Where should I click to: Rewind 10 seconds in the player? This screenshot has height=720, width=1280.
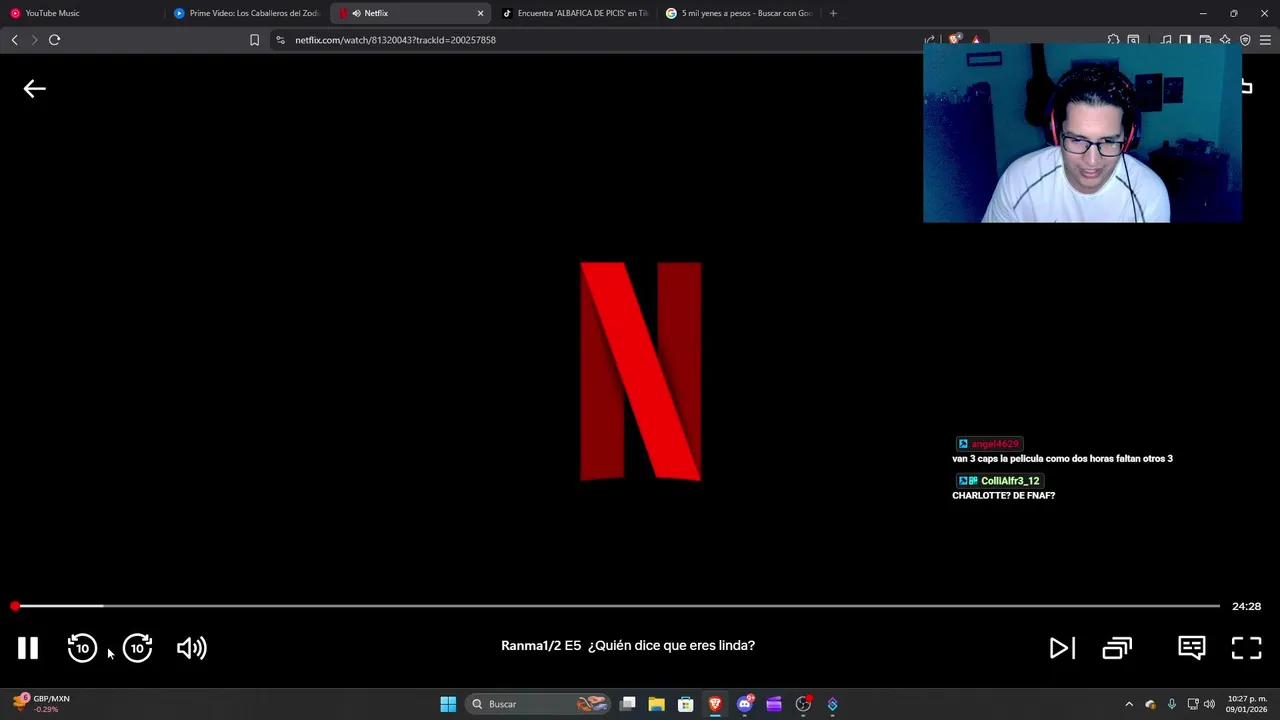pyautogui.click(x=82, y=648)
